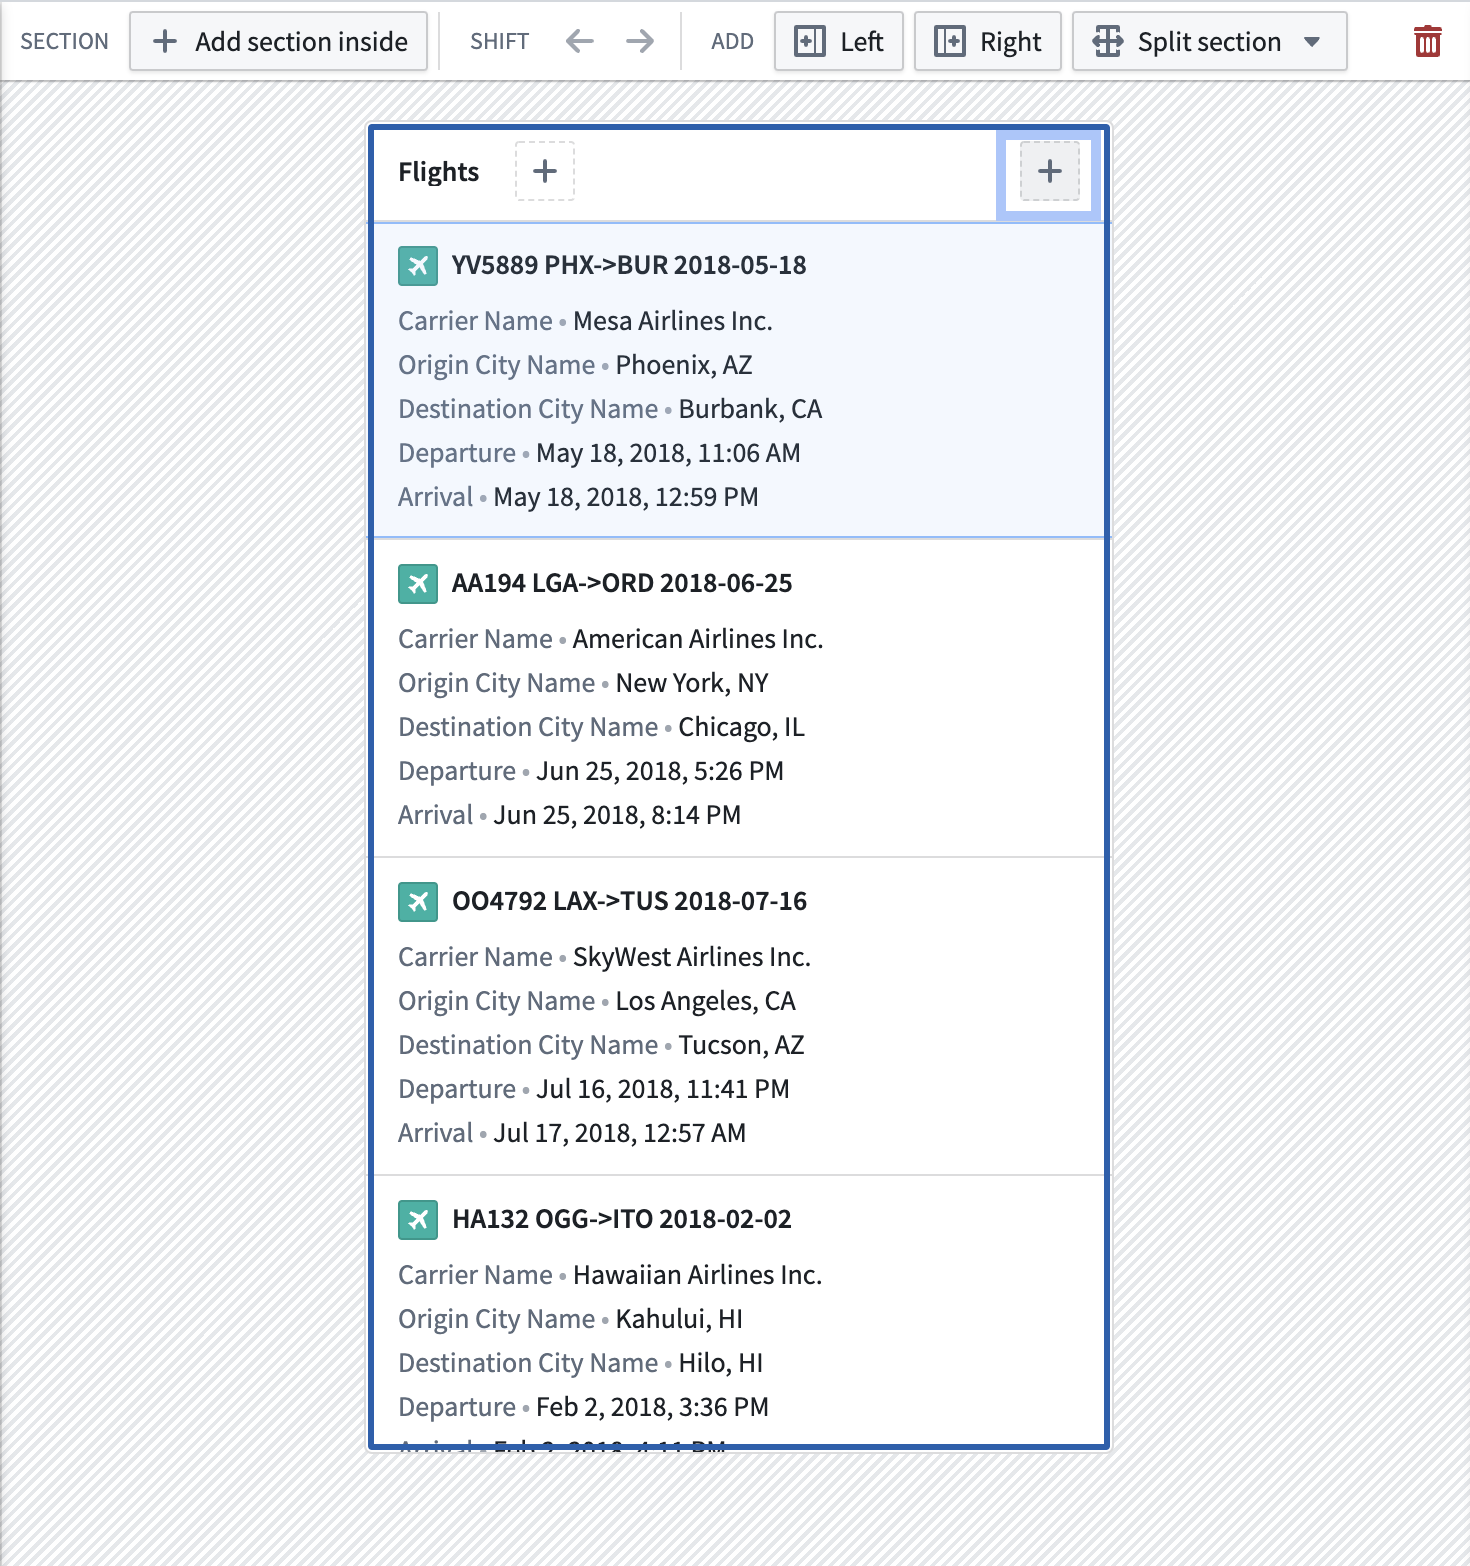Click departure Feb 2, 2018, 3:36 PM

[x=652, y=1407]
